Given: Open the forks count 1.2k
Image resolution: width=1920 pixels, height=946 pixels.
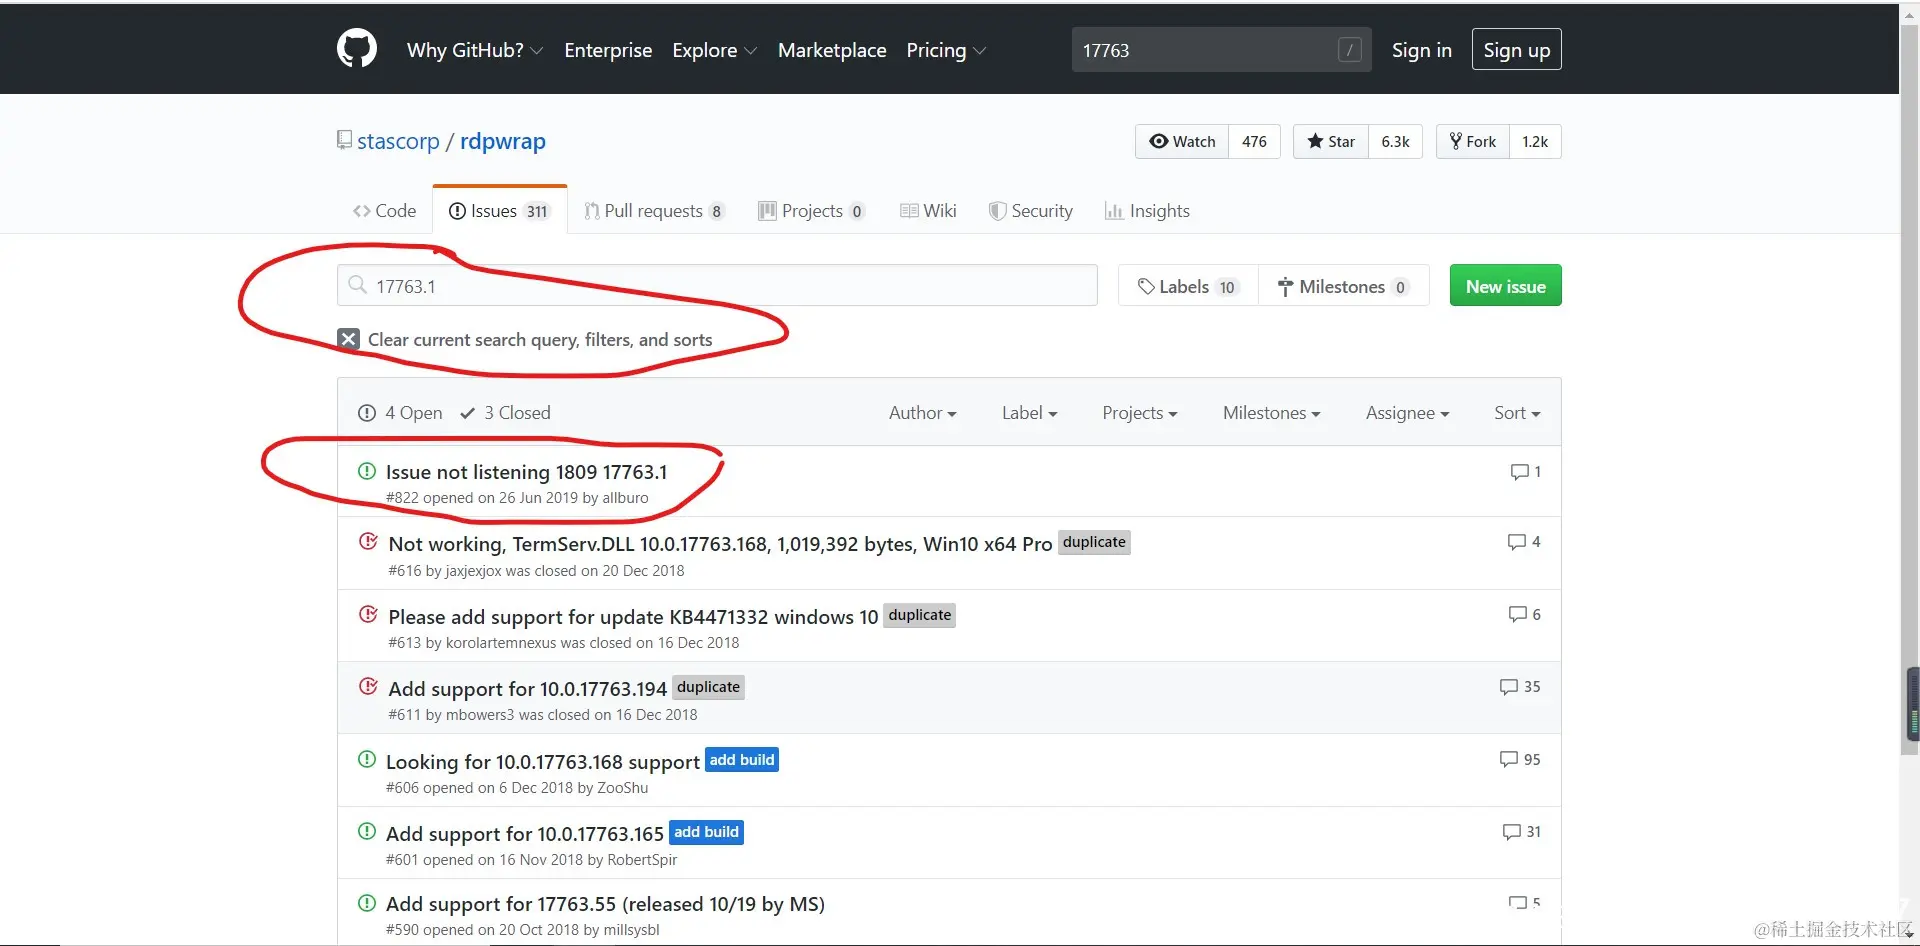Looking at the screenshot, I should (1535, 141).
